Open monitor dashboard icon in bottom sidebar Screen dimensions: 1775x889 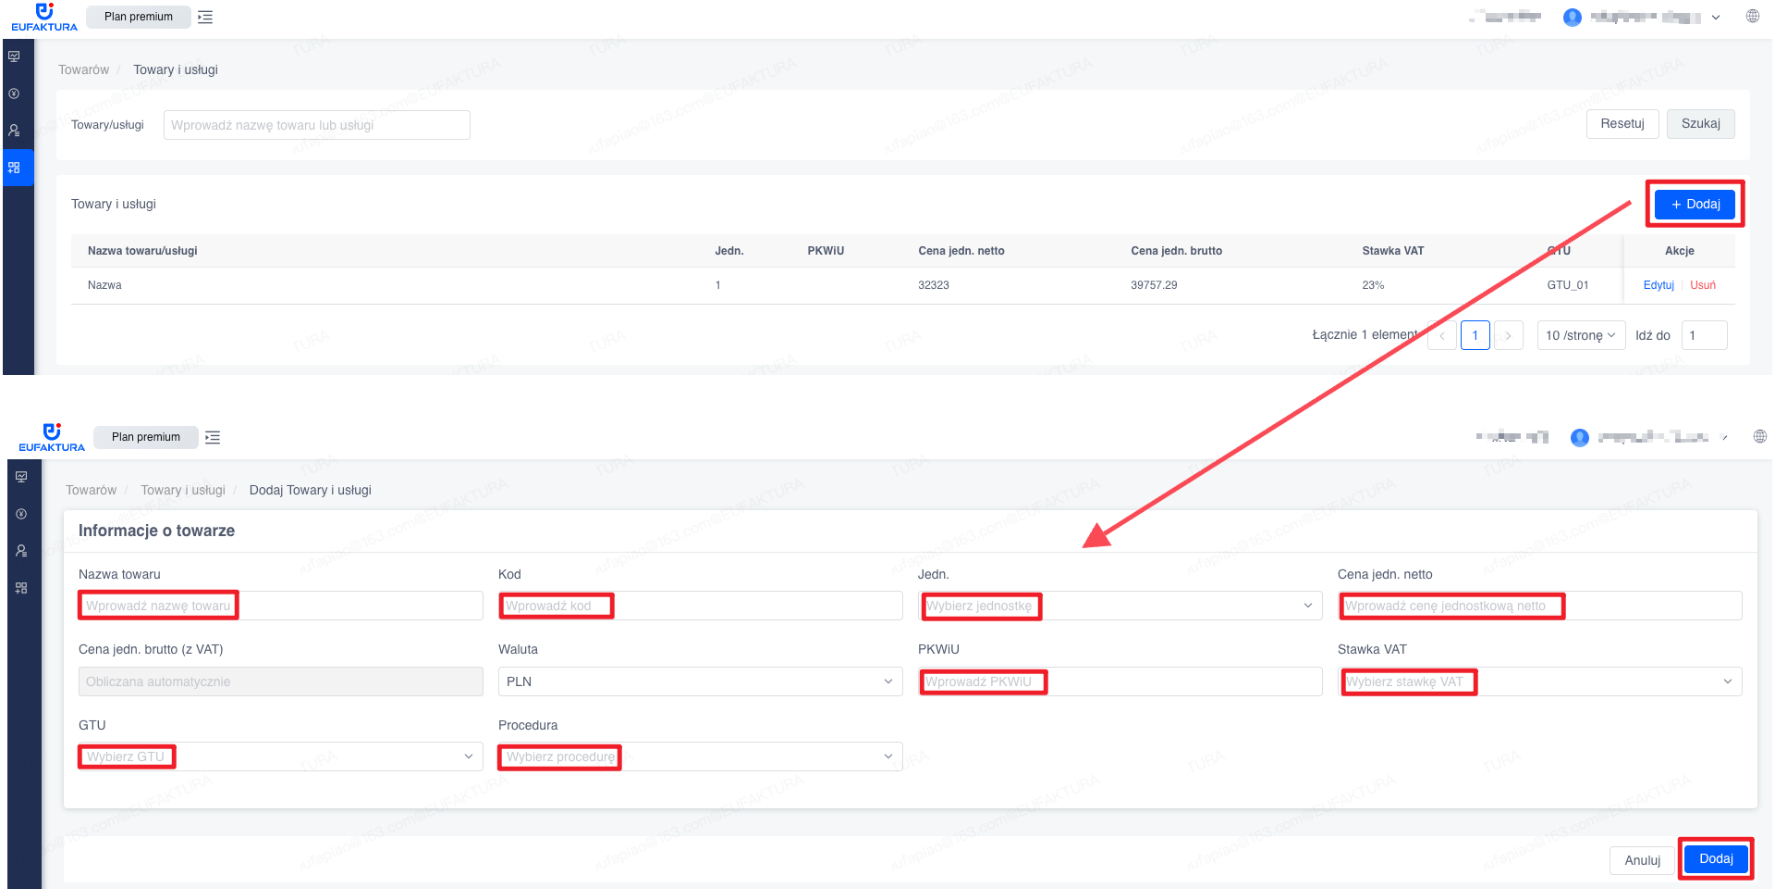click(21, 477)
